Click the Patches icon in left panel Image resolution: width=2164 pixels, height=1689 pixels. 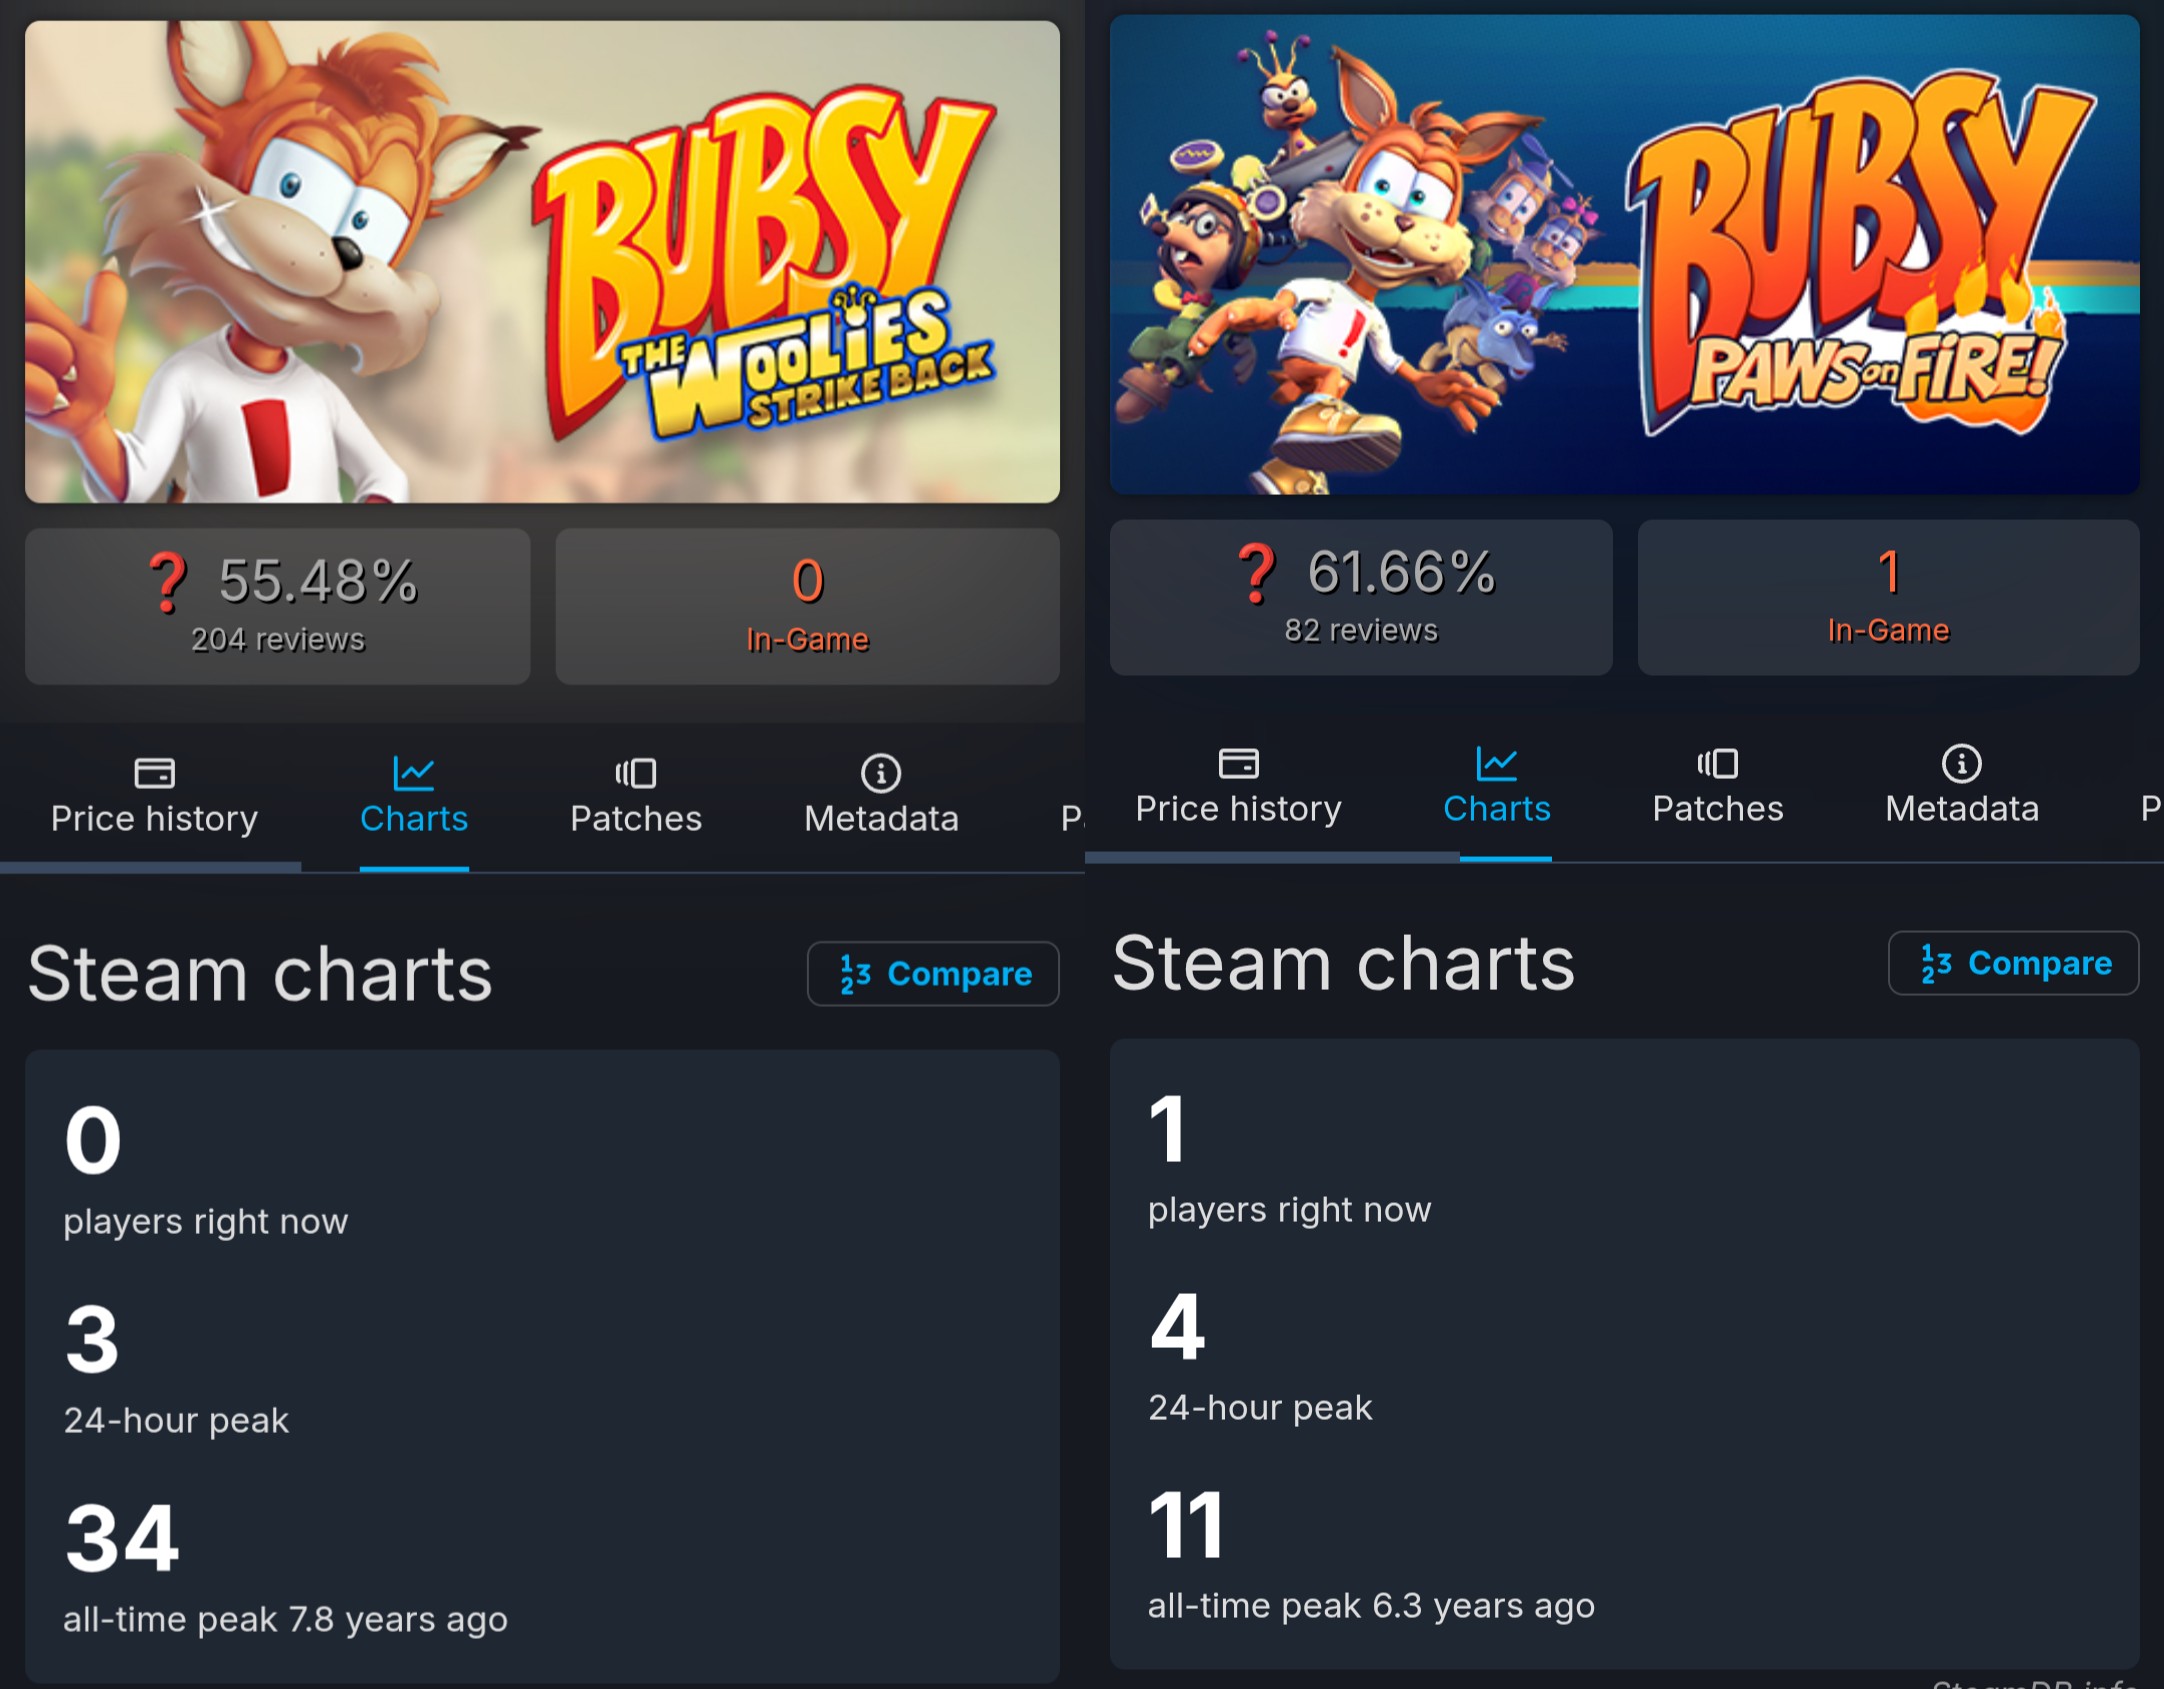[636, 772]
